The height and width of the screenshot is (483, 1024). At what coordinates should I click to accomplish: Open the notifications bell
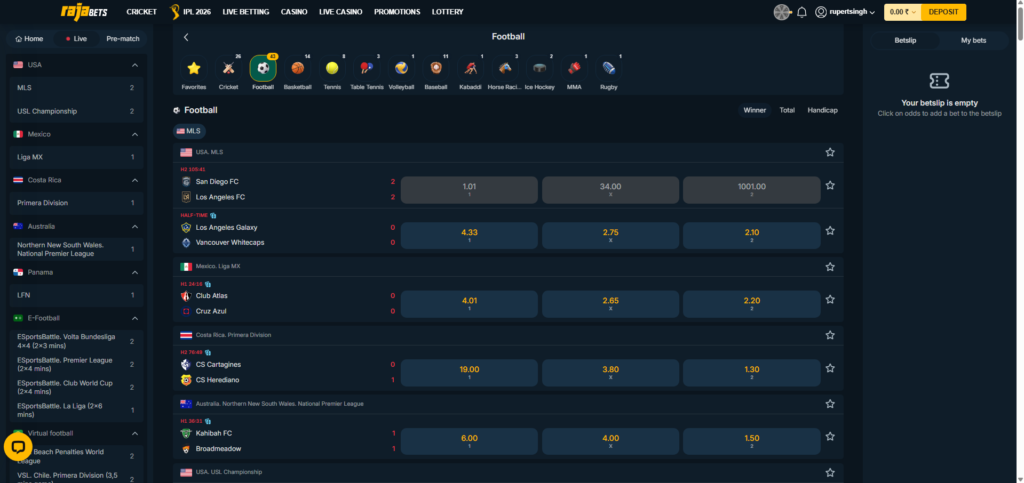tap(802, 12)
